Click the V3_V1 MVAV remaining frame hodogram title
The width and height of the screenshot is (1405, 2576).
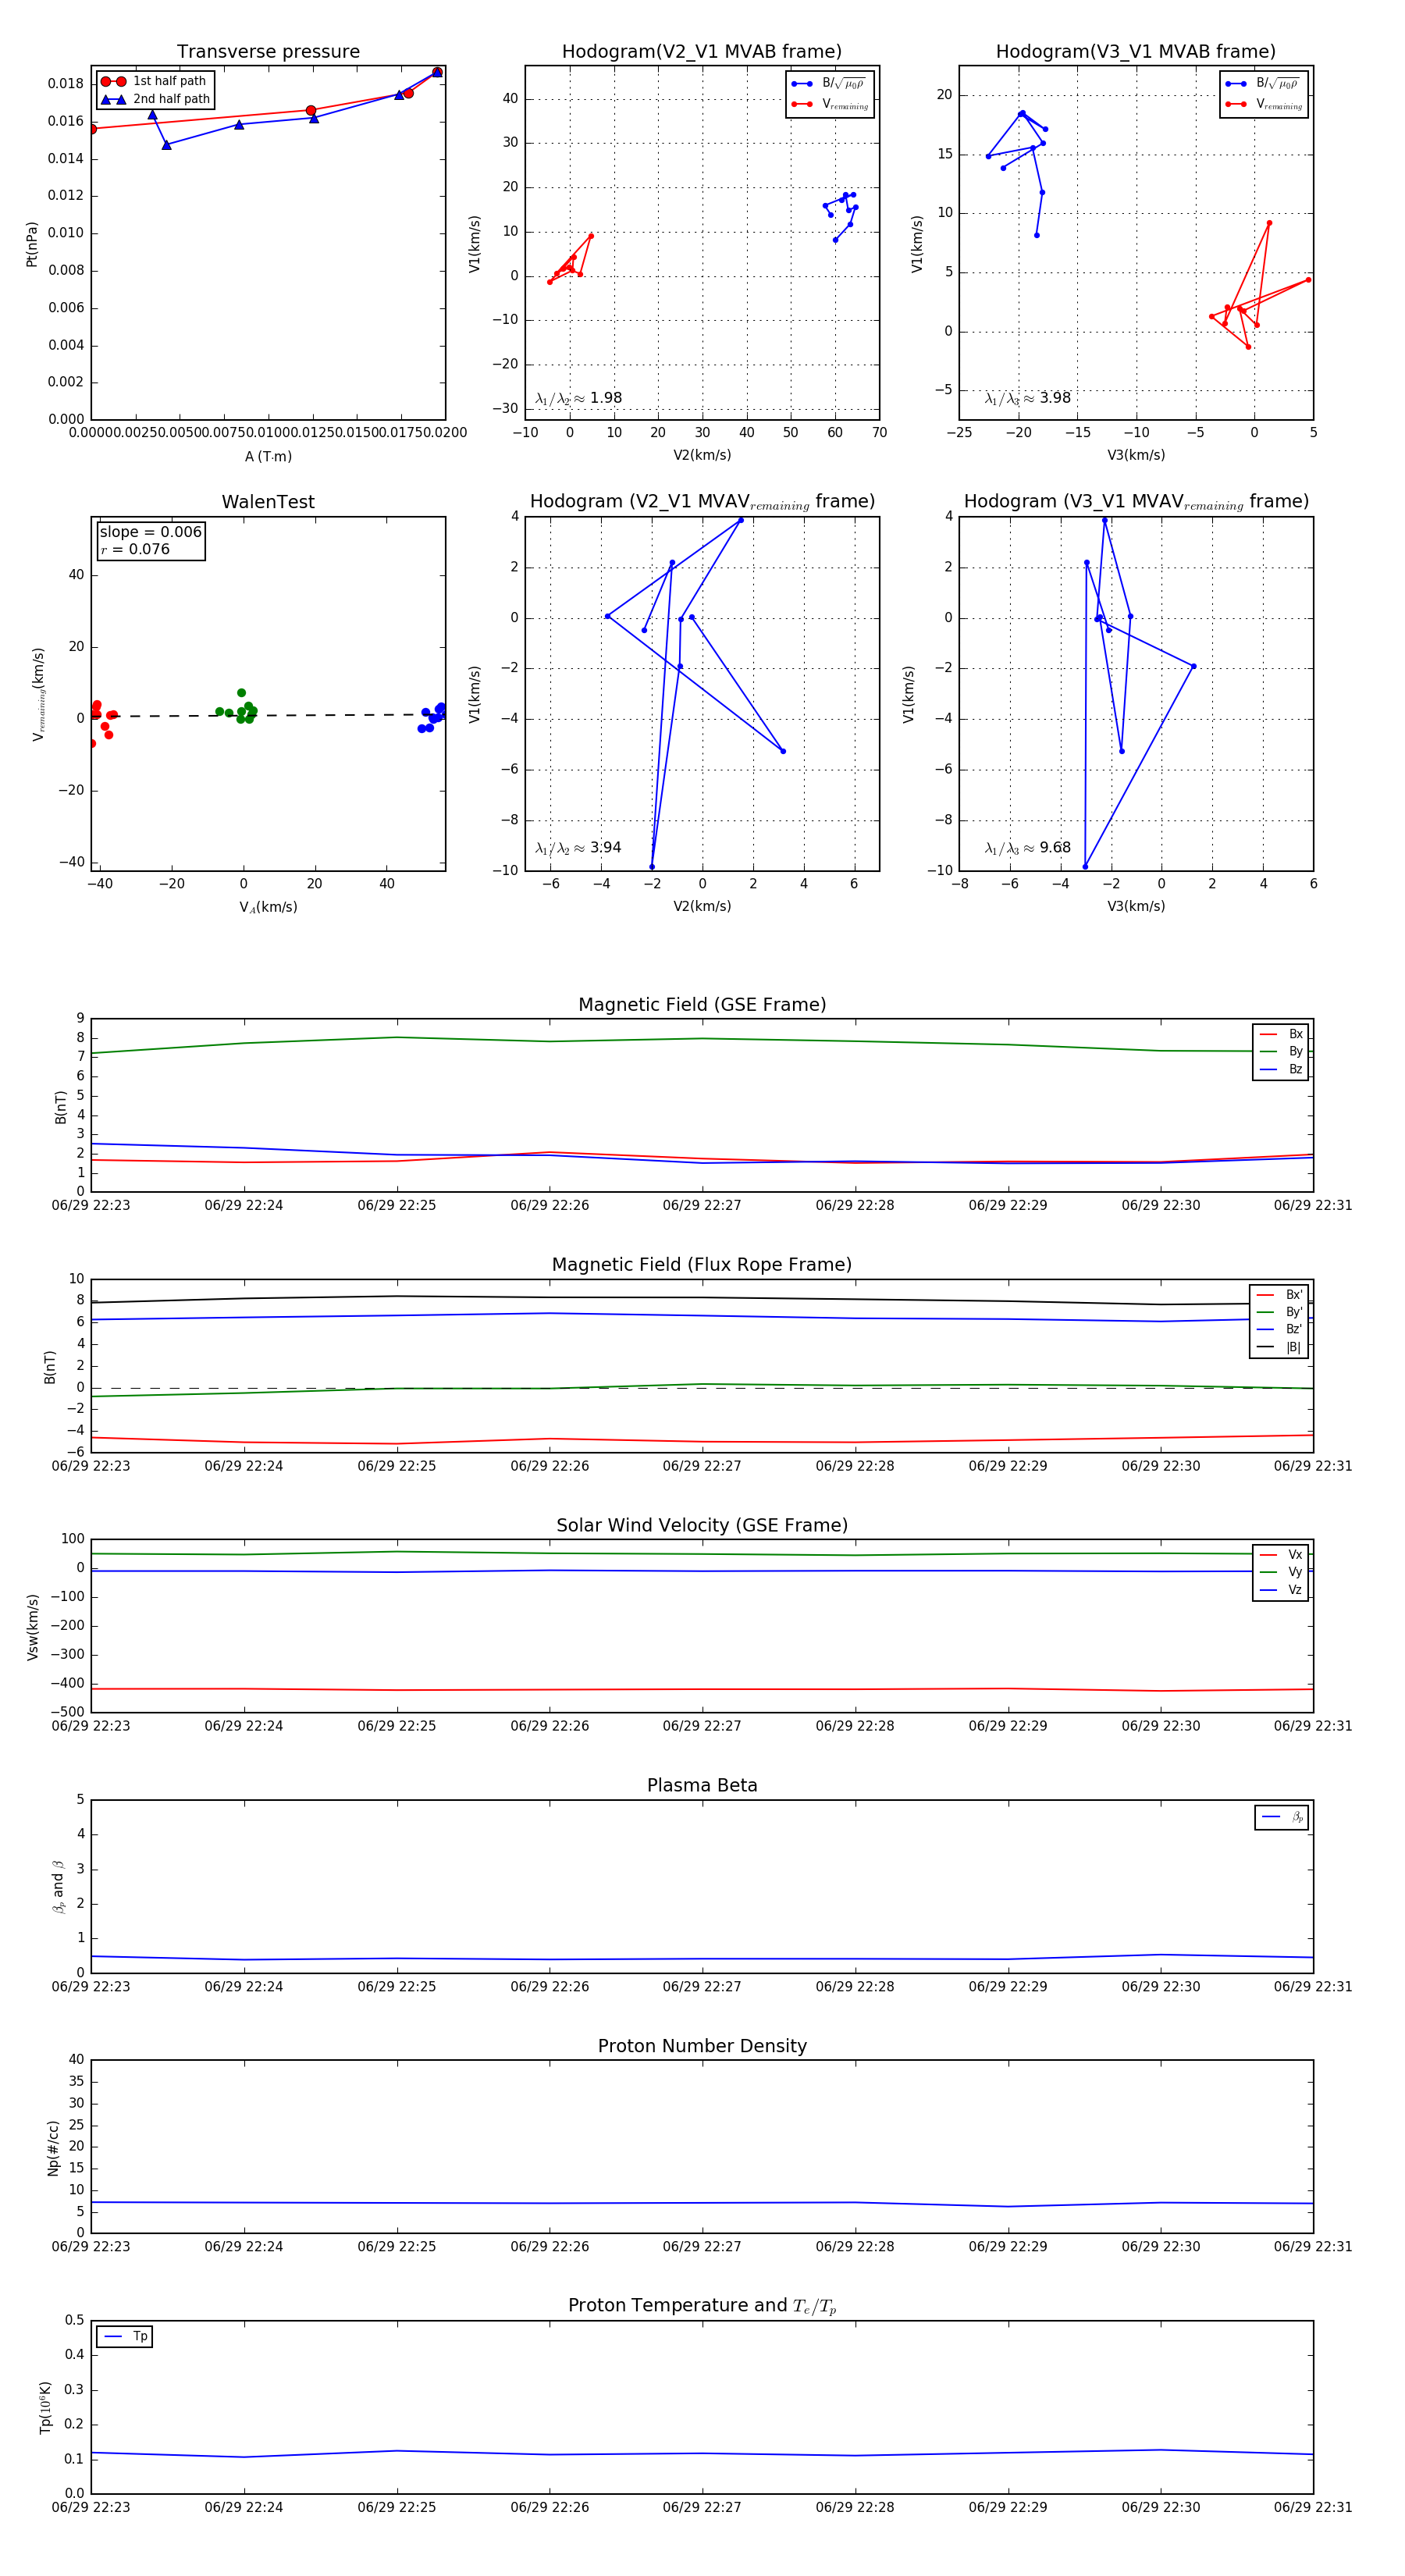click(x=1136, y=502)
